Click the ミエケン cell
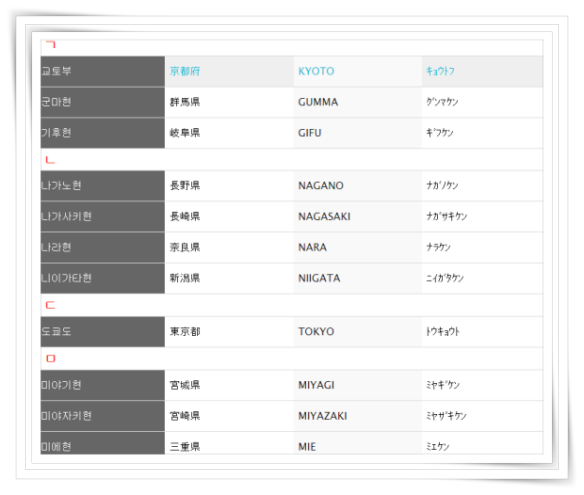This screenshot has height=495, width=584. [482, 443]
